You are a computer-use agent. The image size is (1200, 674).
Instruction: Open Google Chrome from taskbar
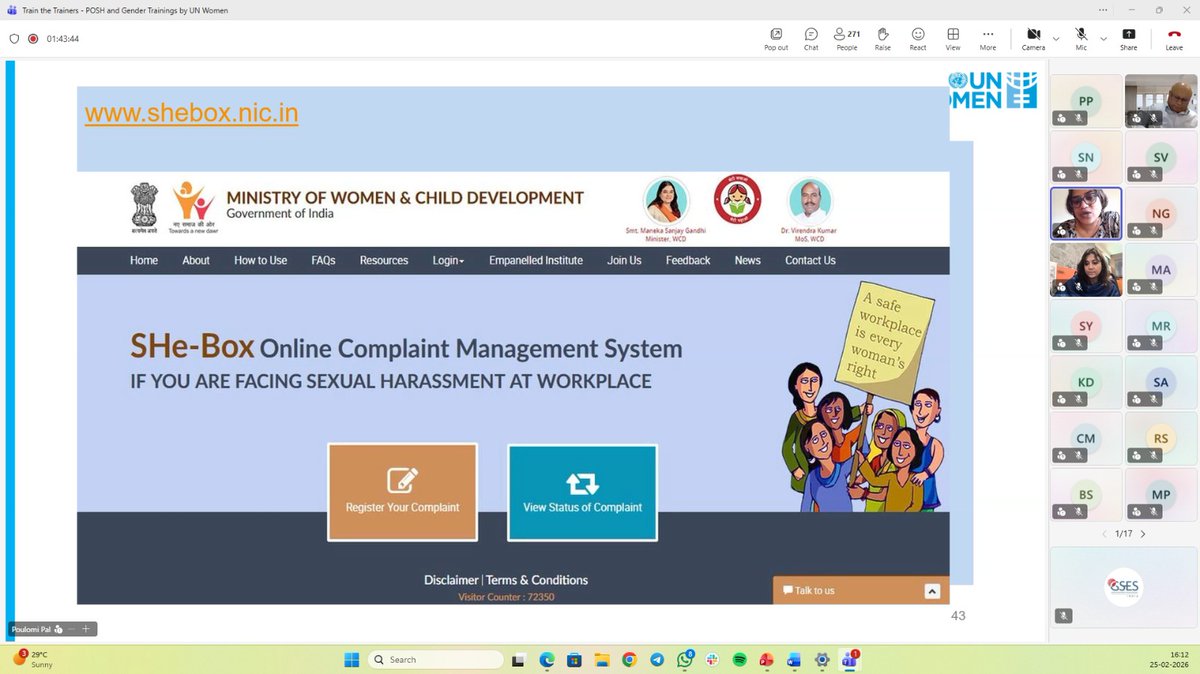tap(629, 660)
